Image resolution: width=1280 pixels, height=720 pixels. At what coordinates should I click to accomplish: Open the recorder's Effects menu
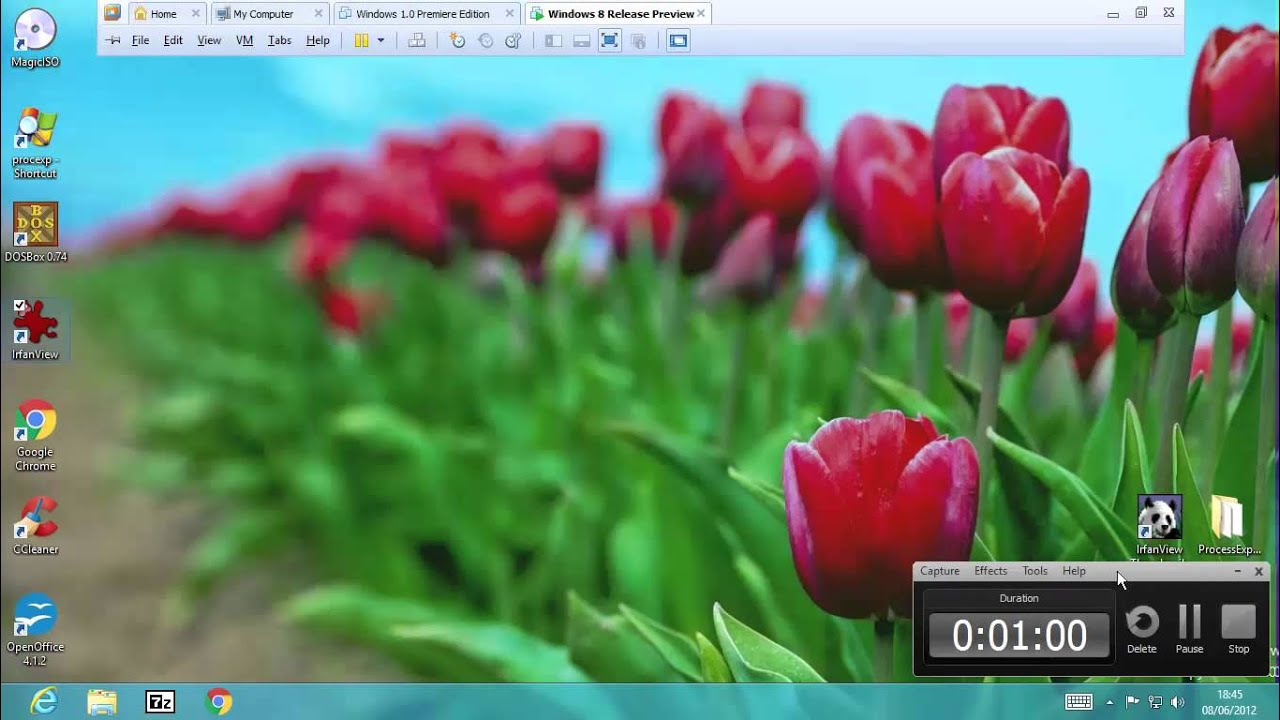[x=991, y=571]
